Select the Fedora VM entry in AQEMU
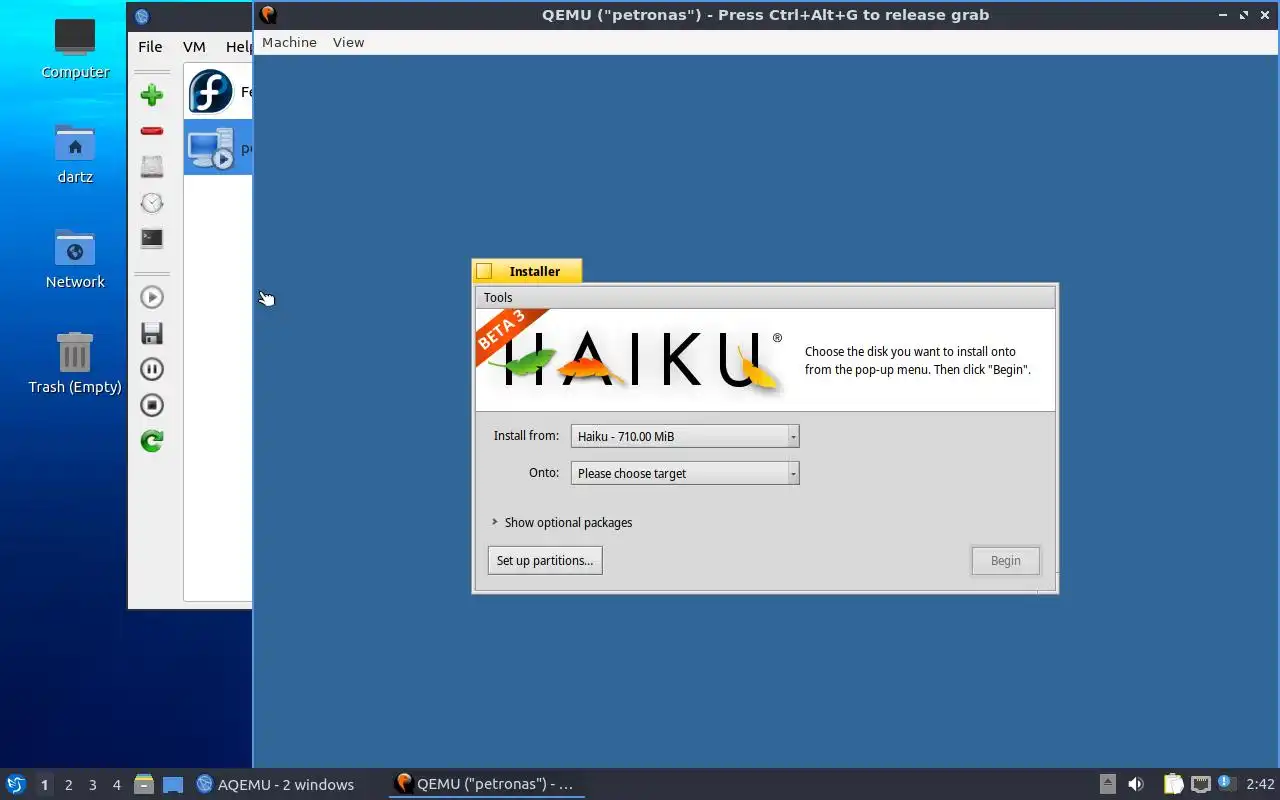The image size is (1280, 800). [218, 92]
